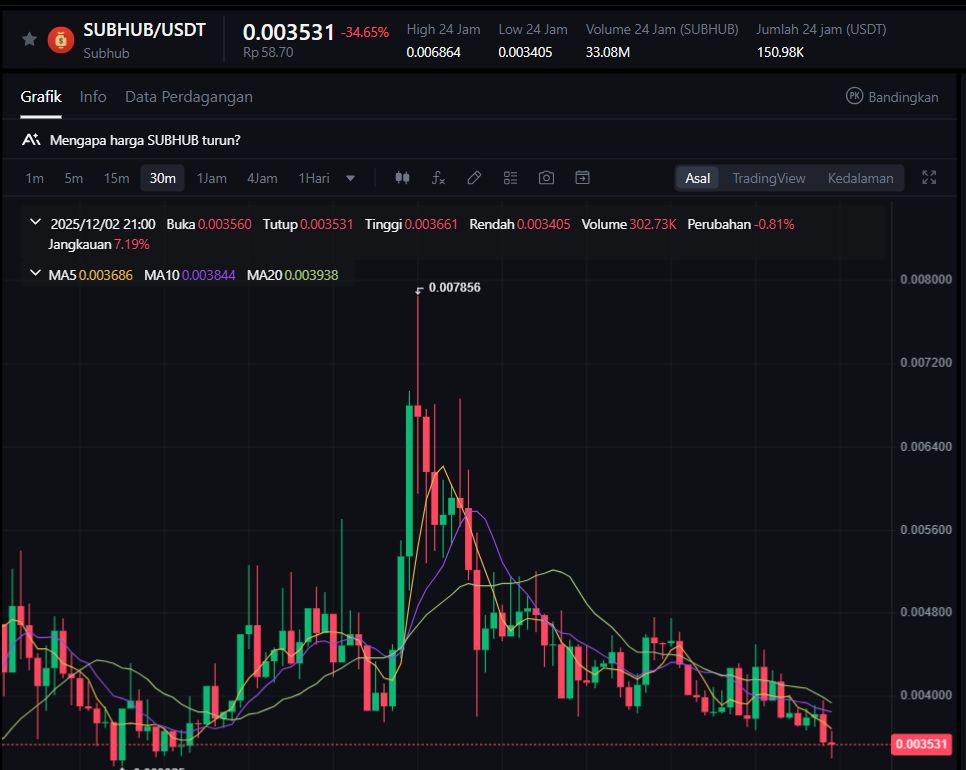Collapse the MA indicator legend row

click(x=36, y=273)
